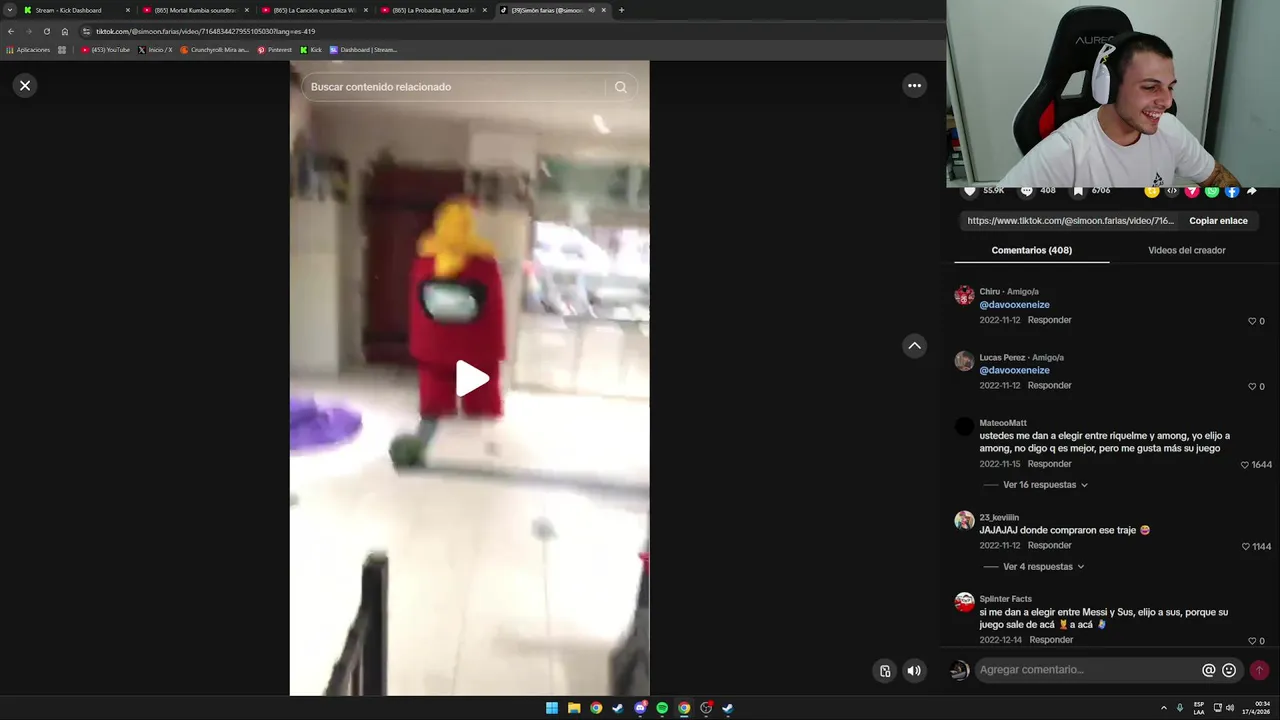Screen dimensions: 1280x720
Task: Open MateooMatt's profile name
Action: click(1003, 423)
